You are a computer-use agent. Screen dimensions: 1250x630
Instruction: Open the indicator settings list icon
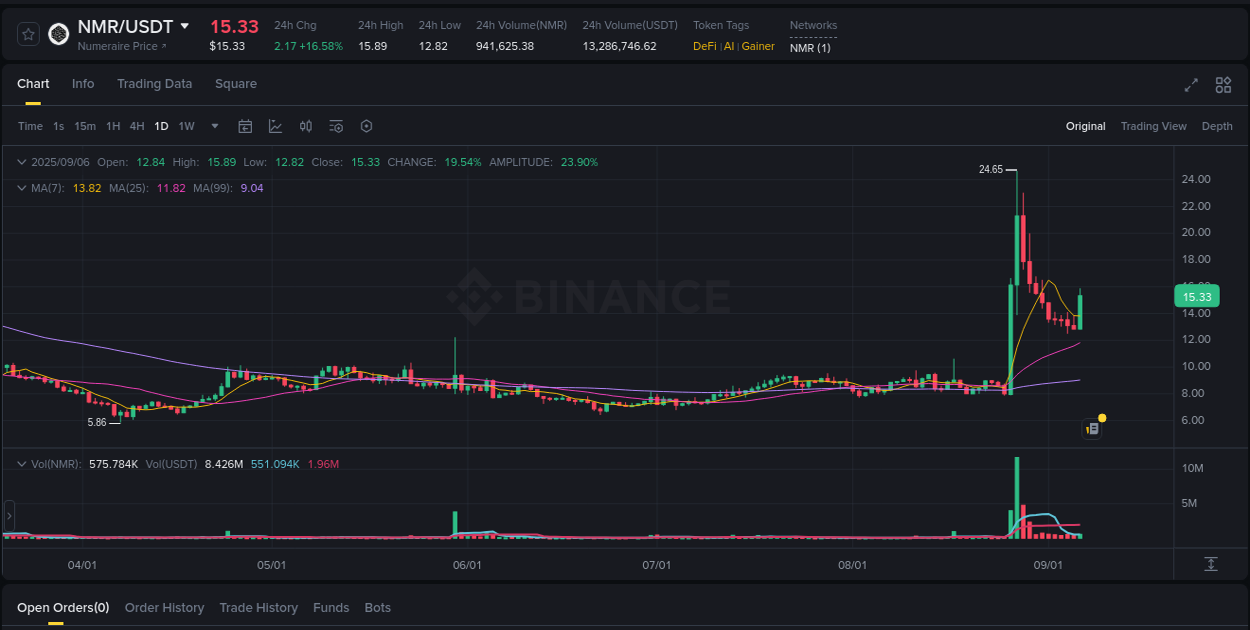[336, 126]
